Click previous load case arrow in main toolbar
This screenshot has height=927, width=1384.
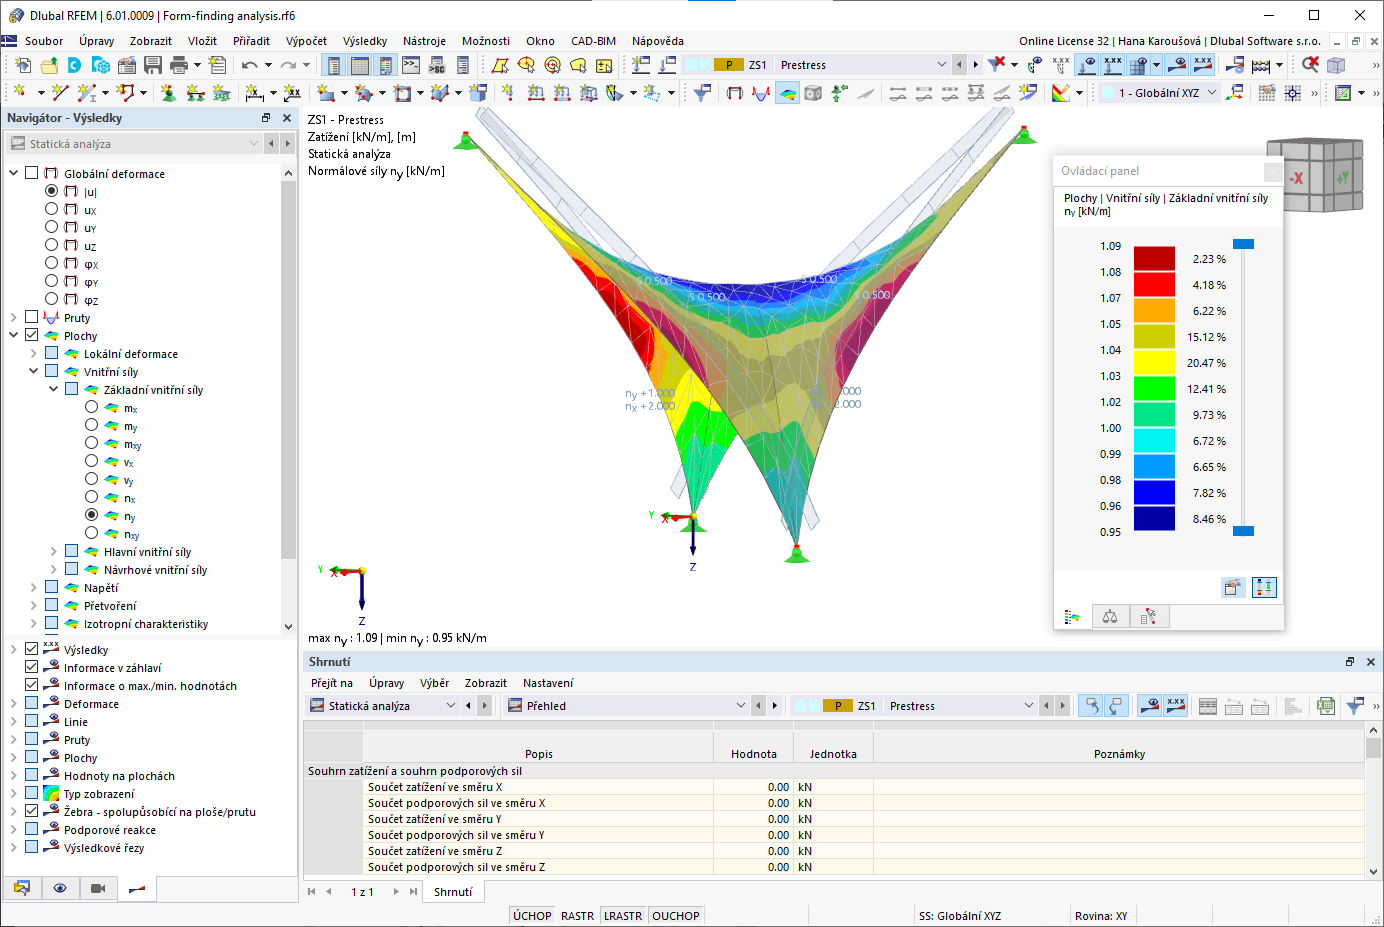point(960,65)
